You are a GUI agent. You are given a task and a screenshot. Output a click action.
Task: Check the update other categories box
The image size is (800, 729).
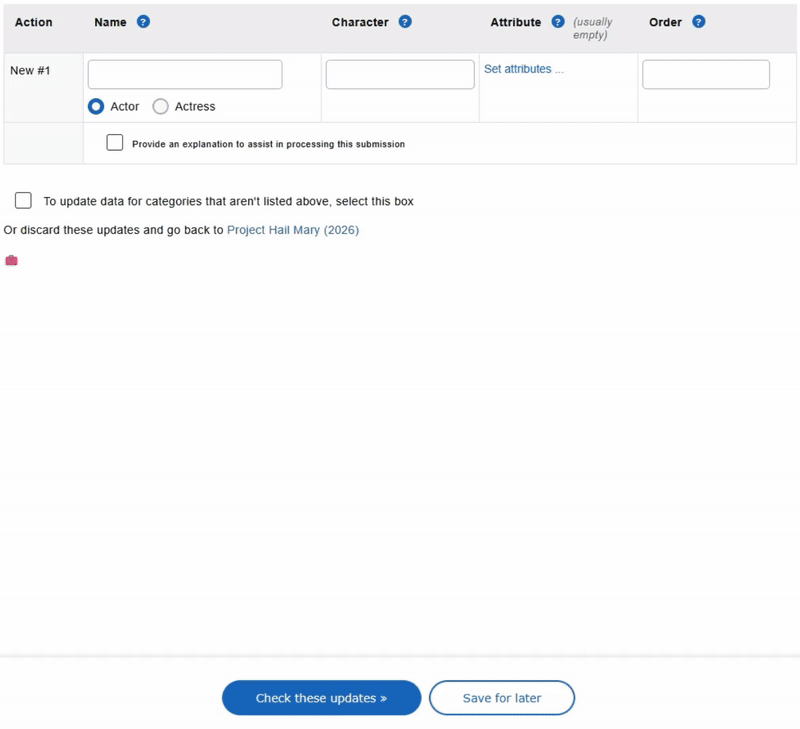point(23,200)
